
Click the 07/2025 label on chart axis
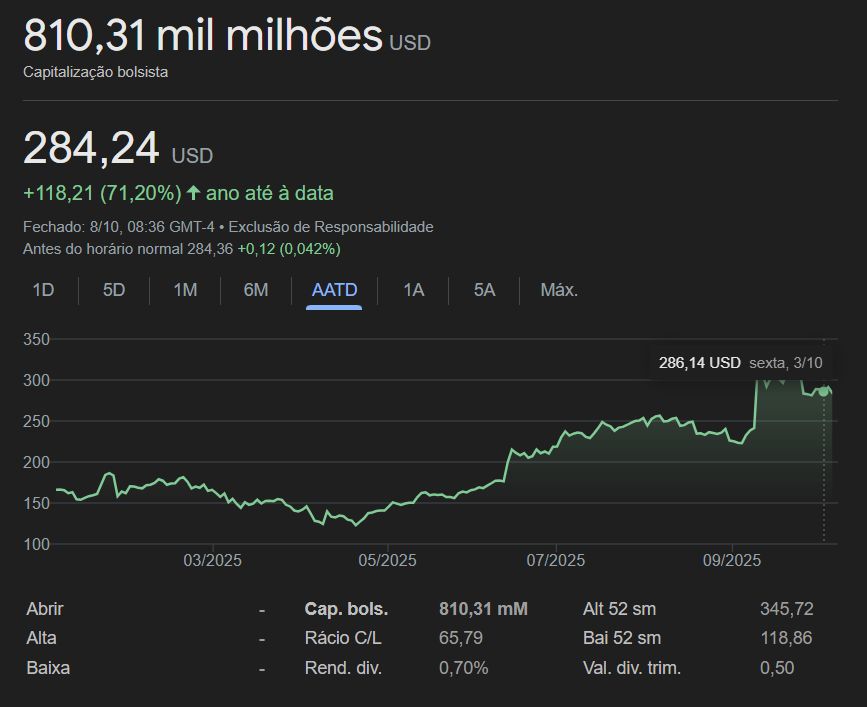pyautogui.click(x=555, y=560)
